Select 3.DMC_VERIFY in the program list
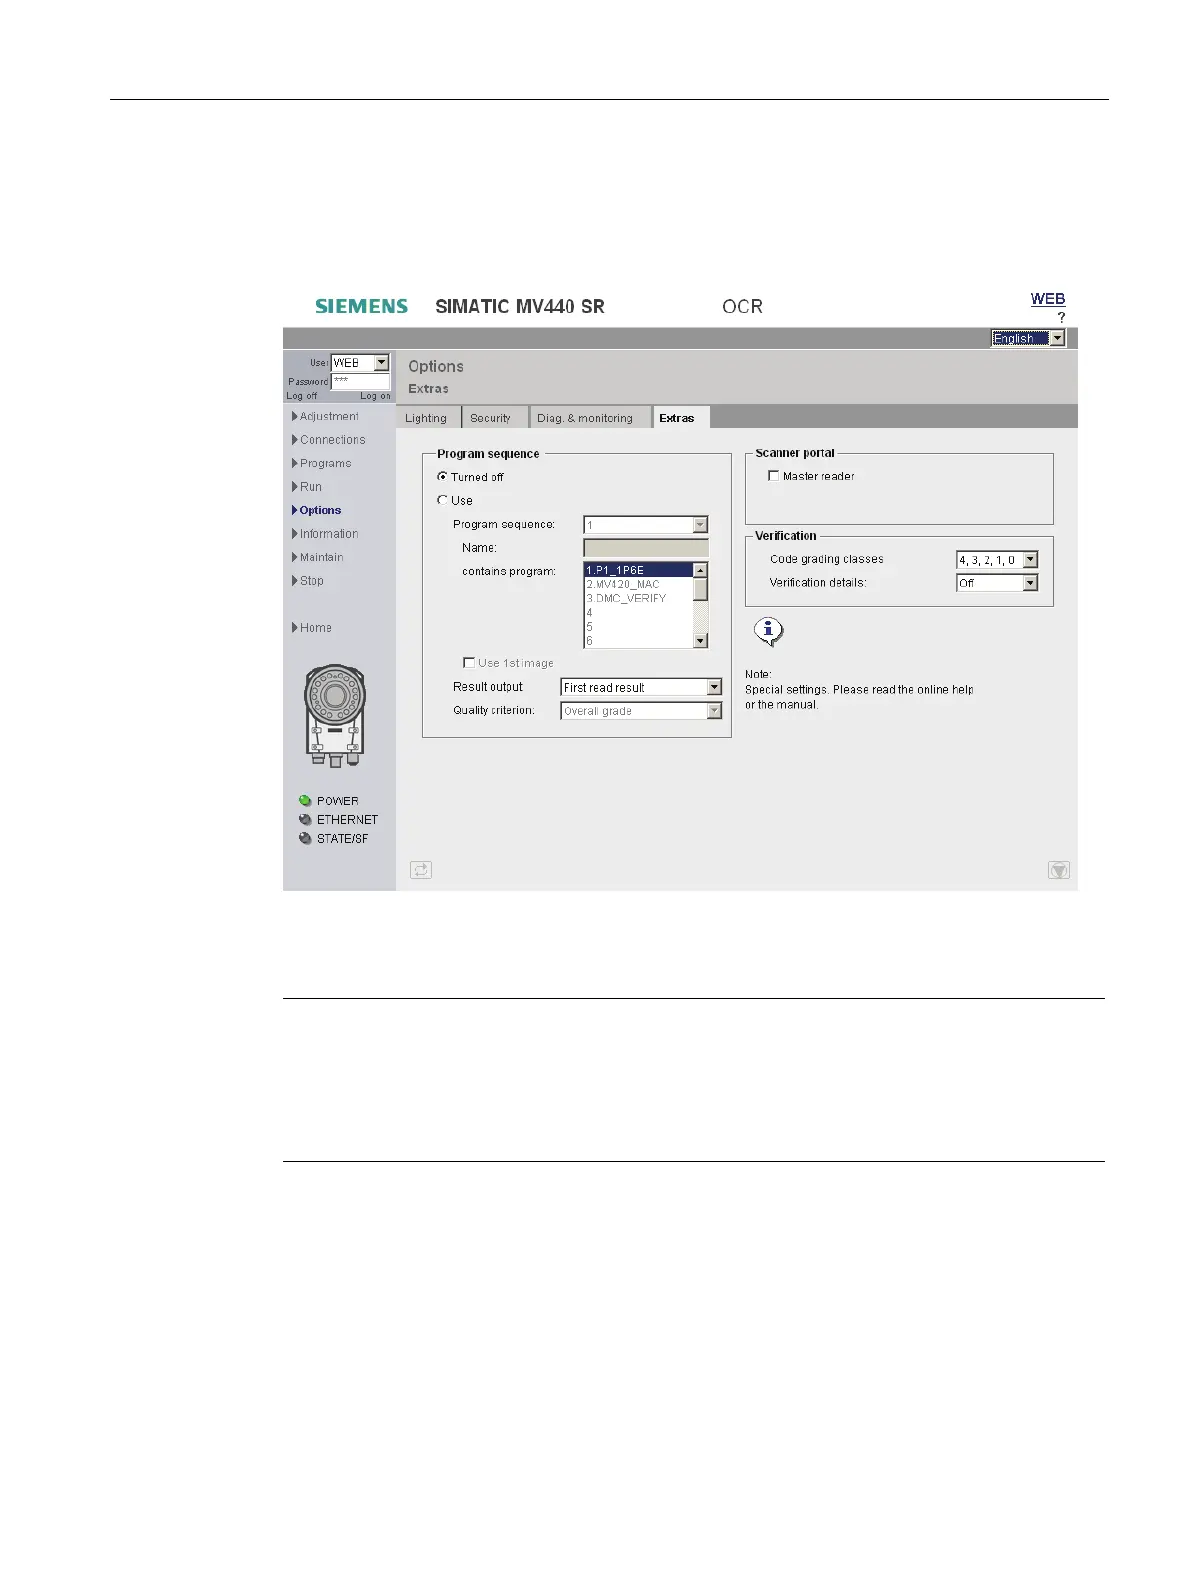Screen dimensions: 1190x1588 pyautogui.click(x=637, y=598)
